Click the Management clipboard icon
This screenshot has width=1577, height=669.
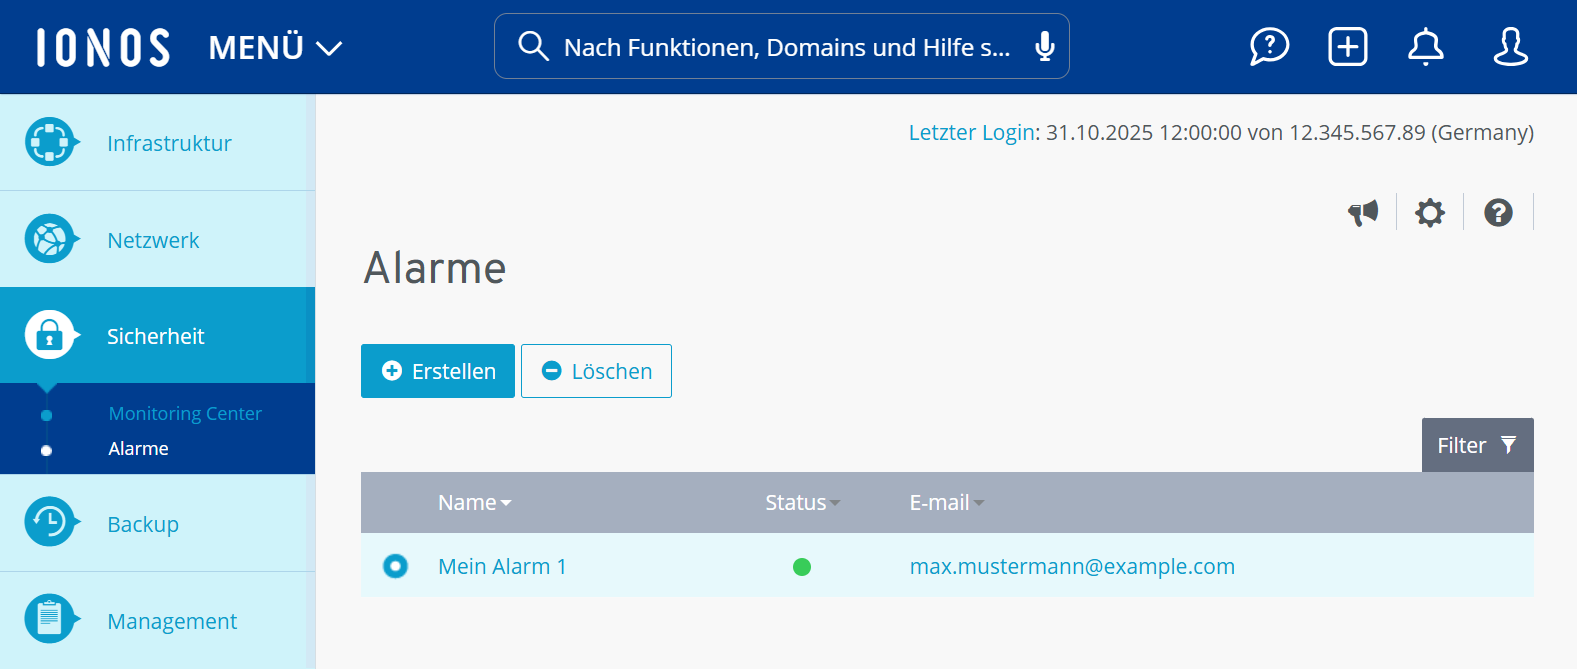coord(51,619)
